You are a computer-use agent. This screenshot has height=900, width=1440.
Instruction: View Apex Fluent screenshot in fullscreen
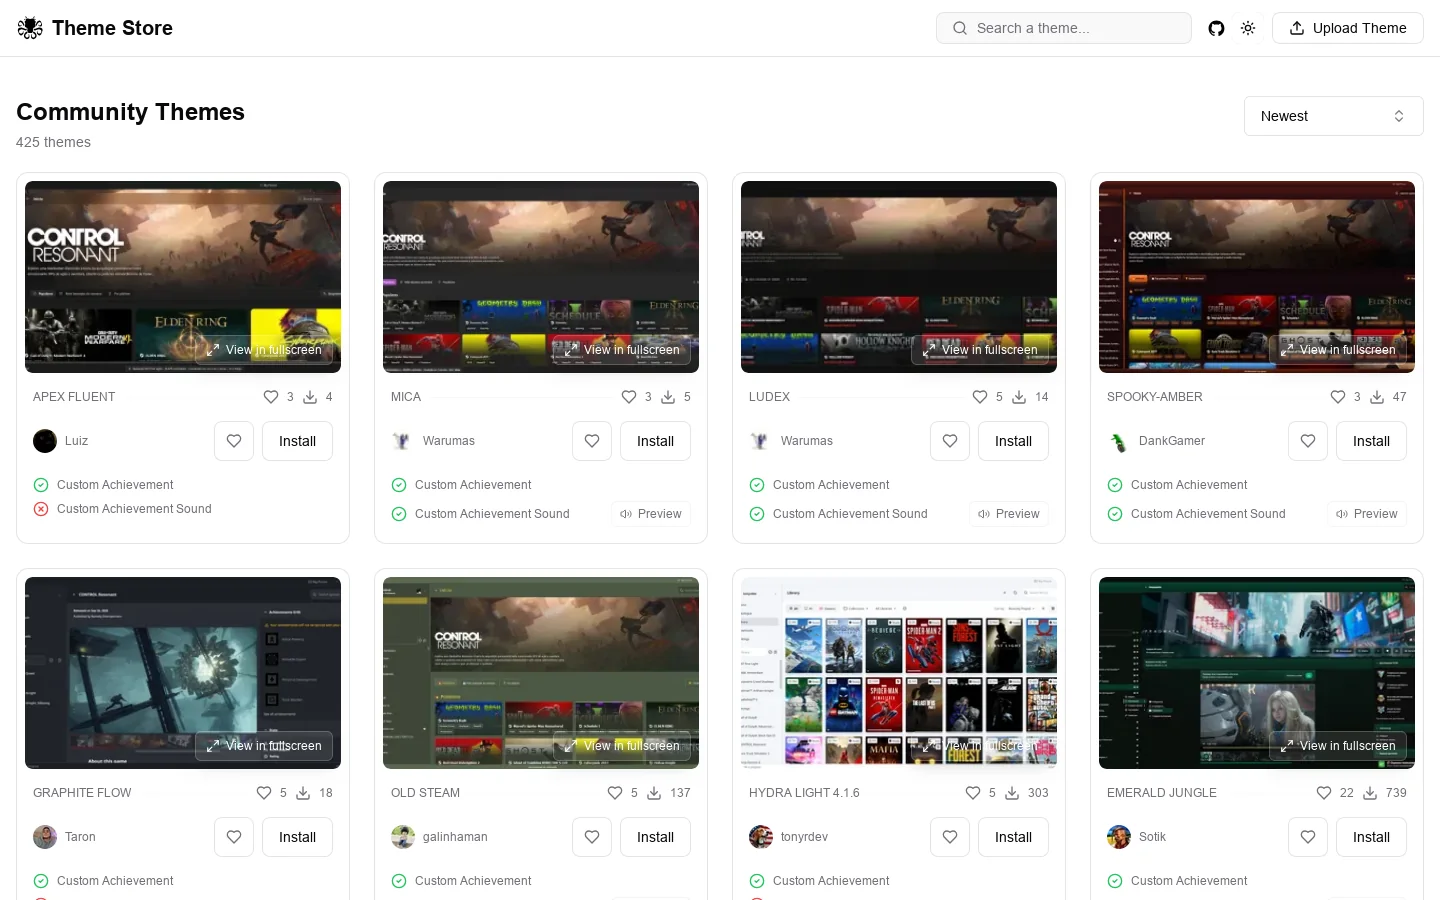pos(264,350)
